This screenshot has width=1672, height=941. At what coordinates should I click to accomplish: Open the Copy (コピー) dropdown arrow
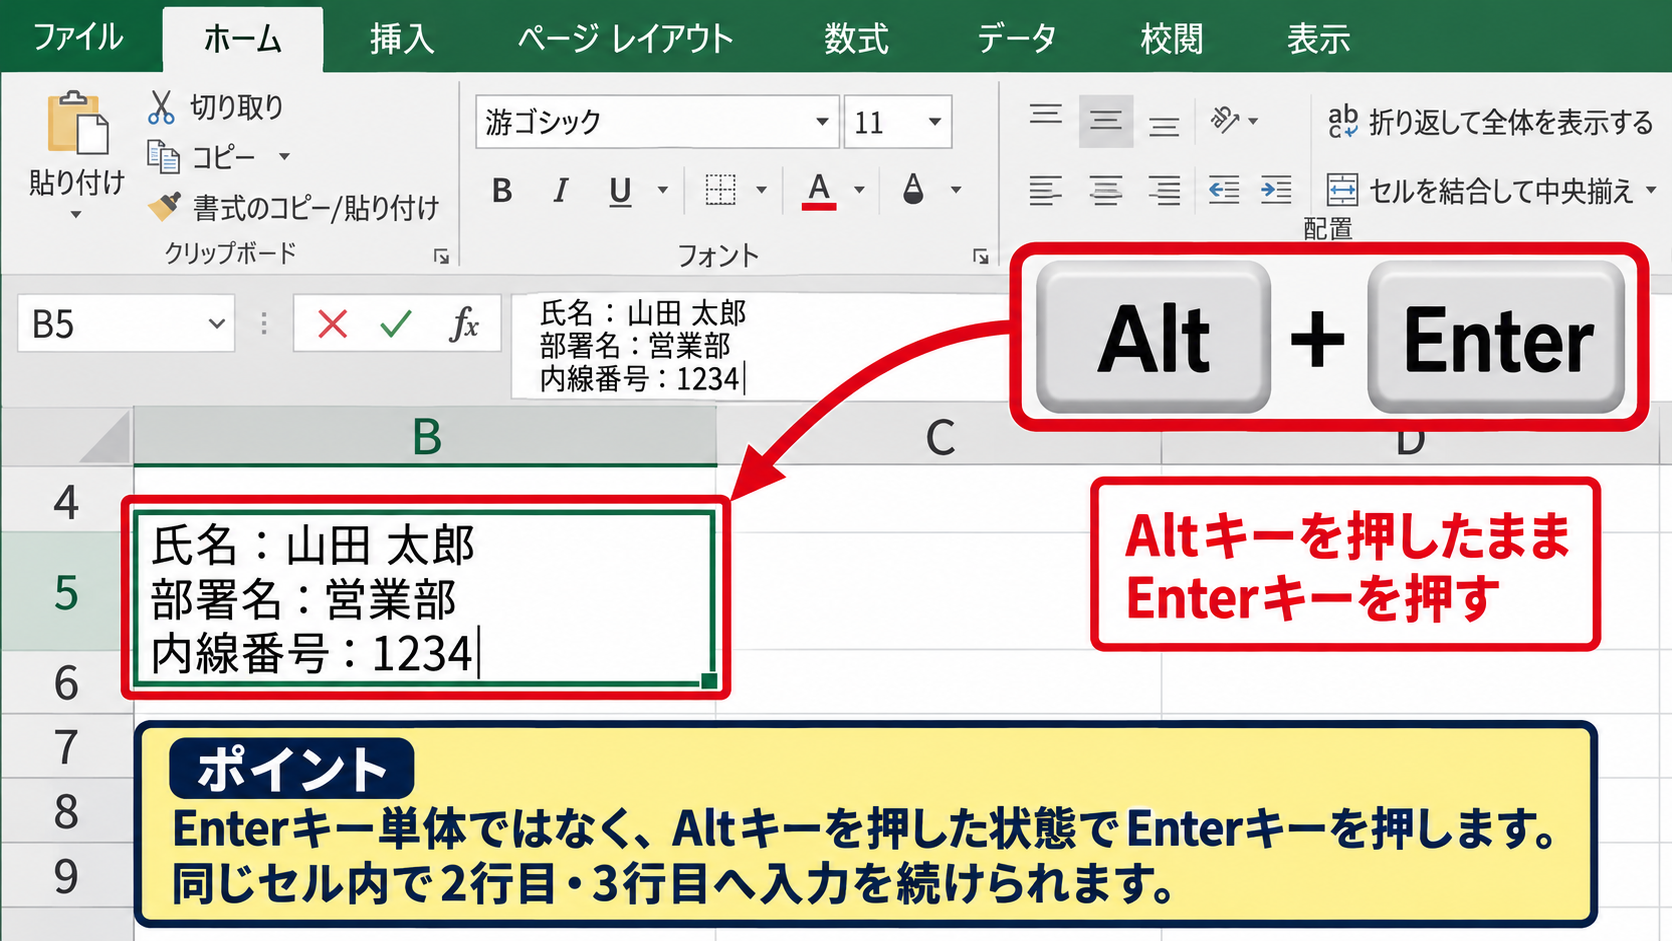point(284,157)
